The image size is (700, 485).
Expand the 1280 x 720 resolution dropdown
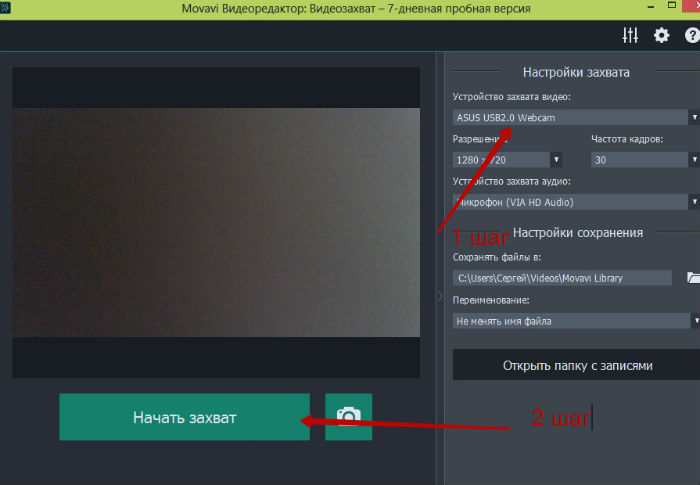click(x=507, y=160)
